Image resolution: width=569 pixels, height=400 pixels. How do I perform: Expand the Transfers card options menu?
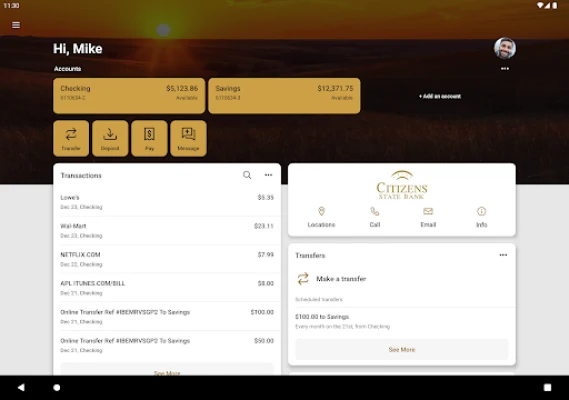pyautogui.click(x=503, y=255)
